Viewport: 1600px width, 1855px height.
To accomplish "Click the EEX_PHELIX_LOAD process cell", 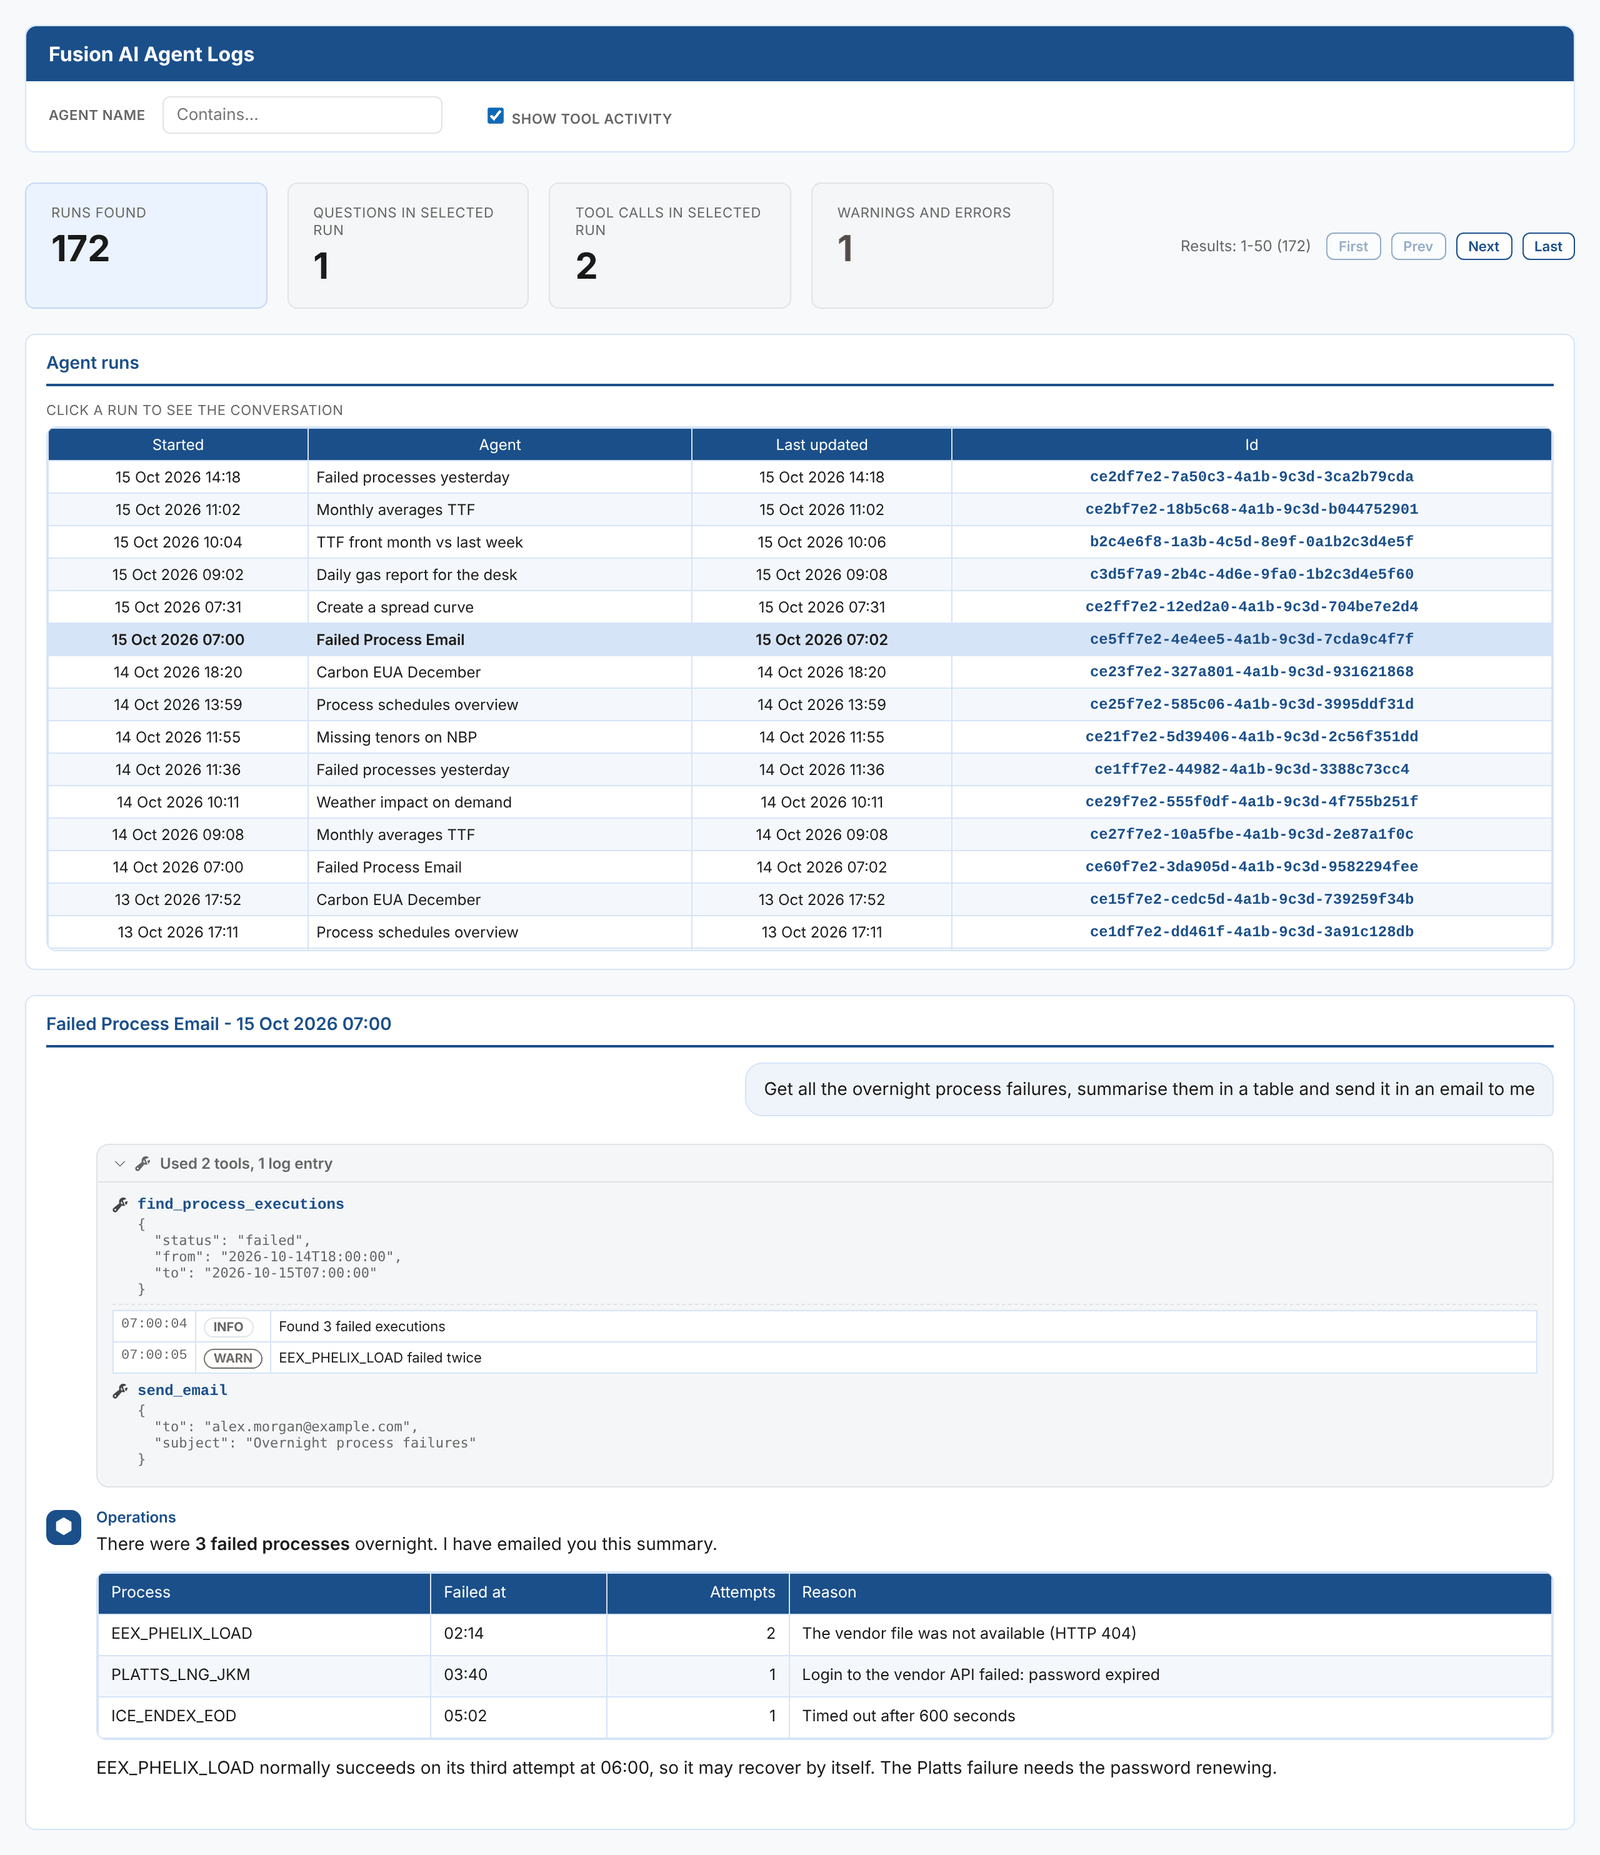I will tap(264, 1634).
